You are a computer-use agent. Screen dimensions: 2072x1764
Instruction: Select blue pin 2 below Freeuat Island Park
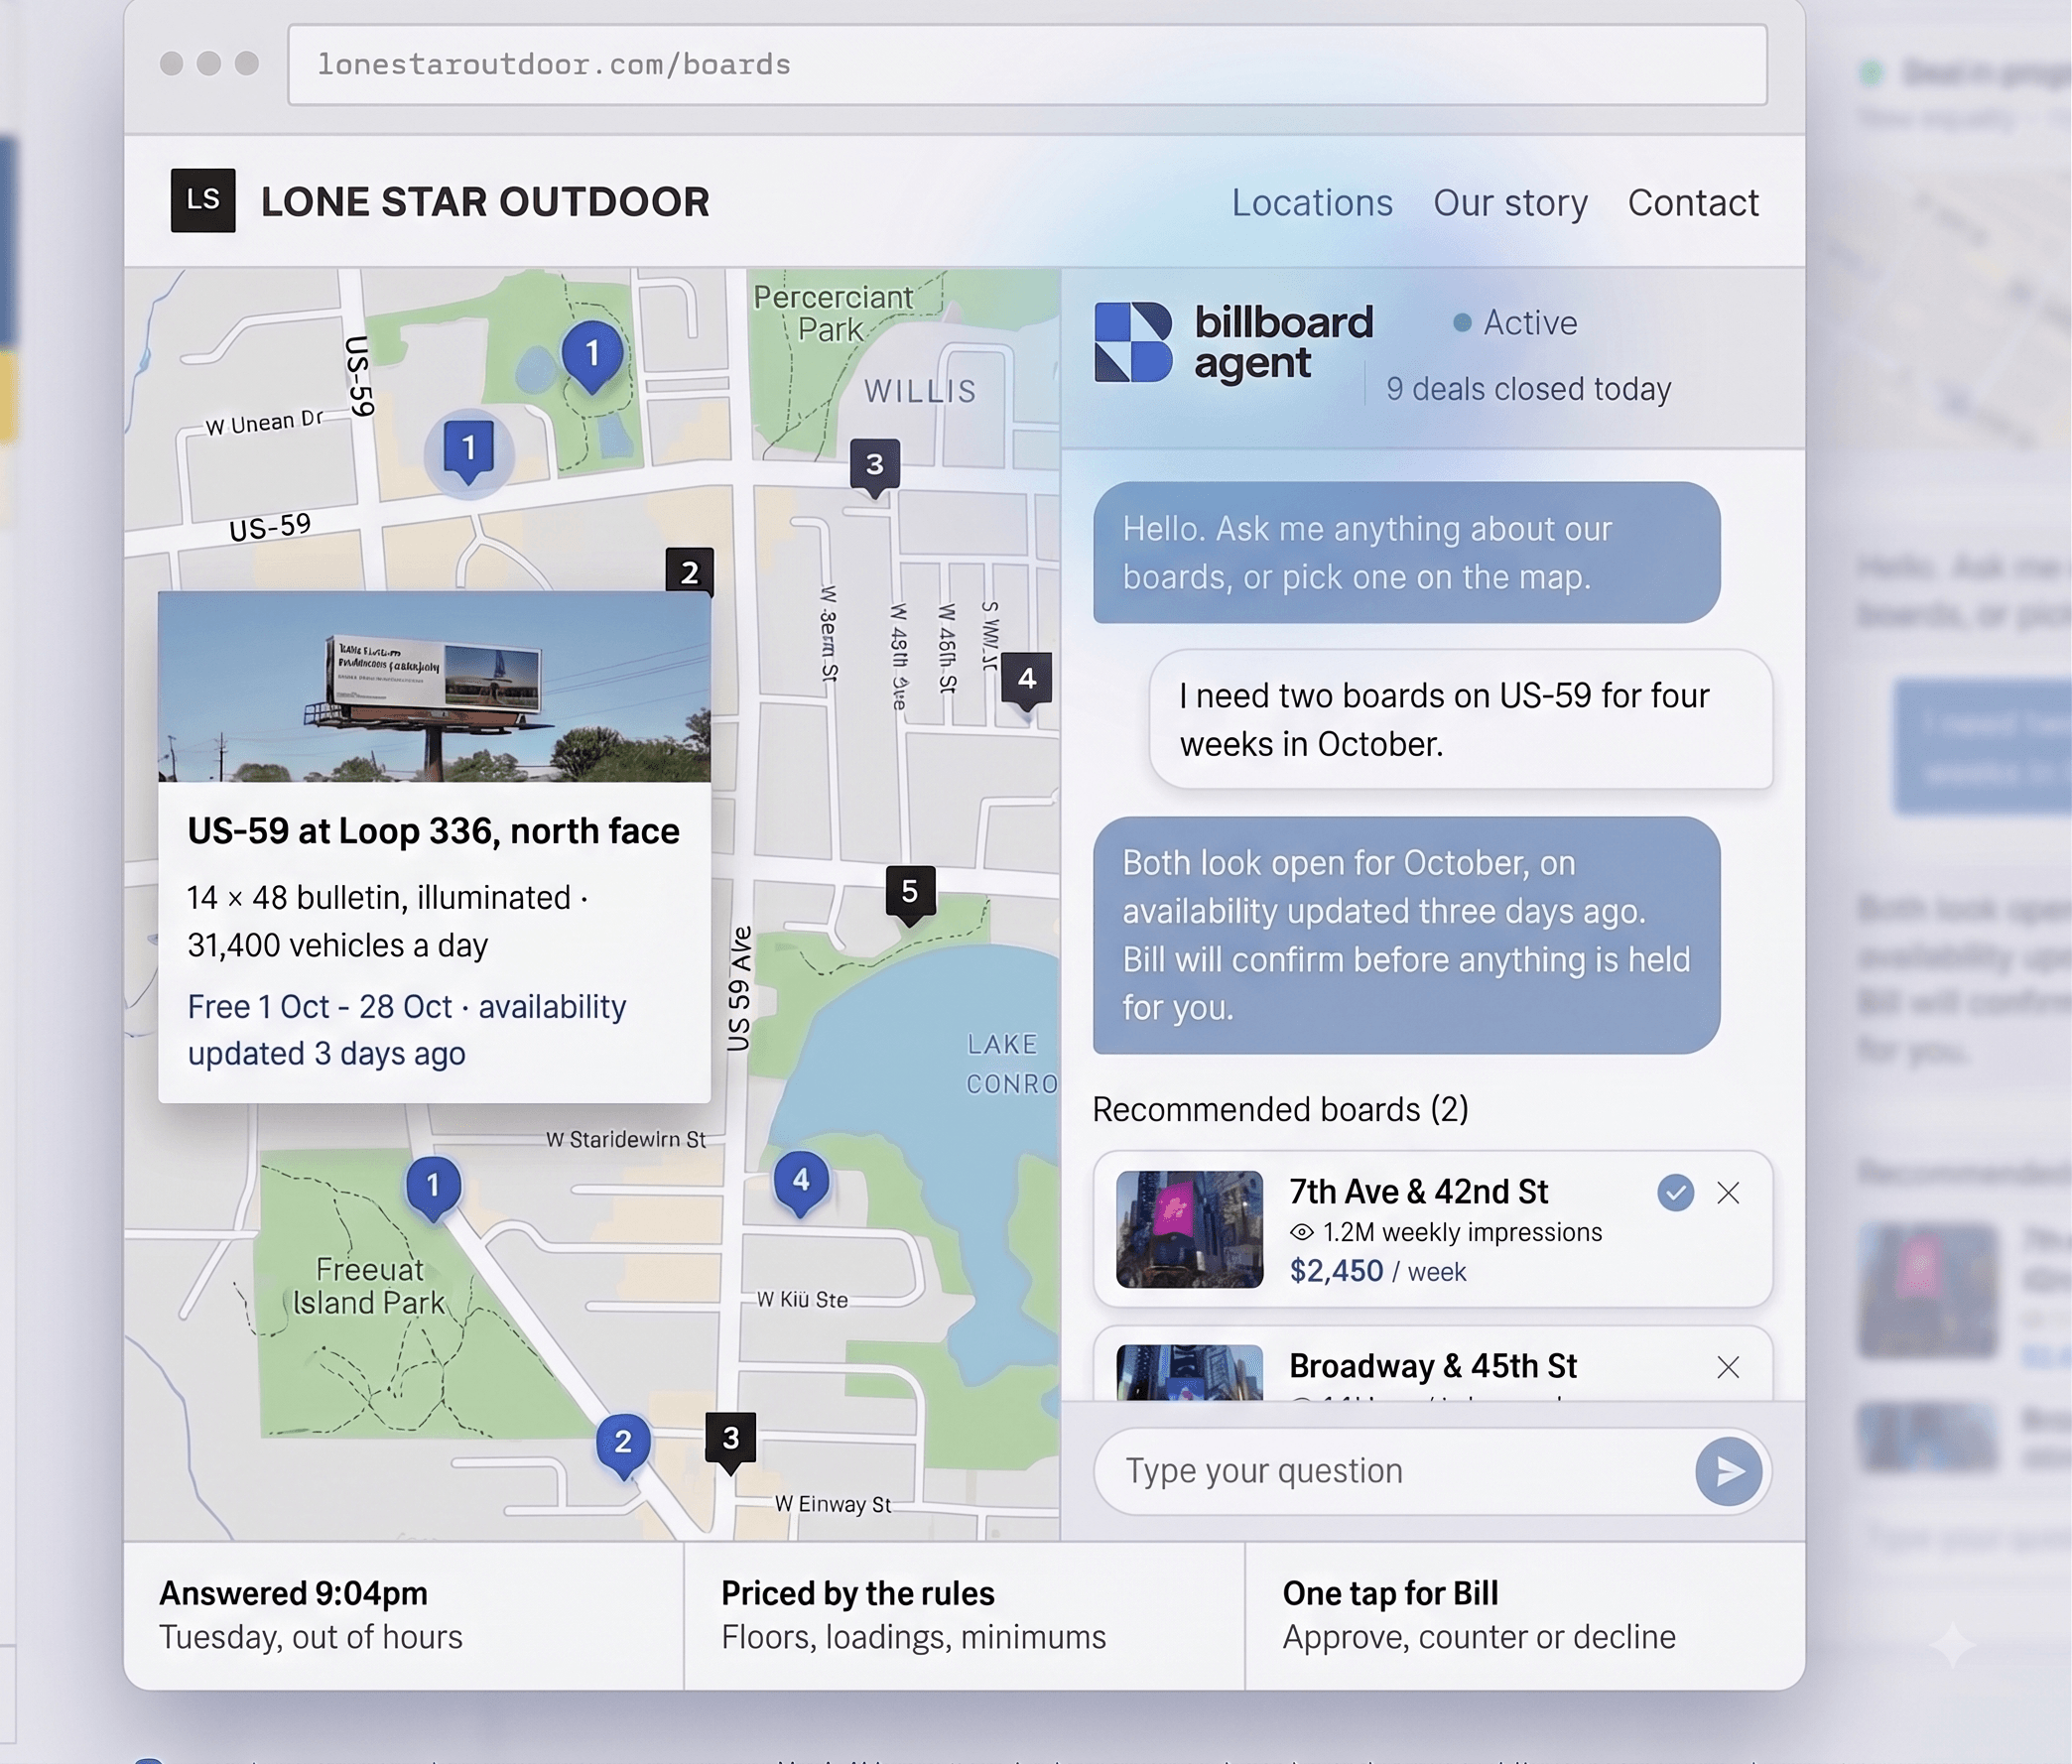[x=623, y=1445]
